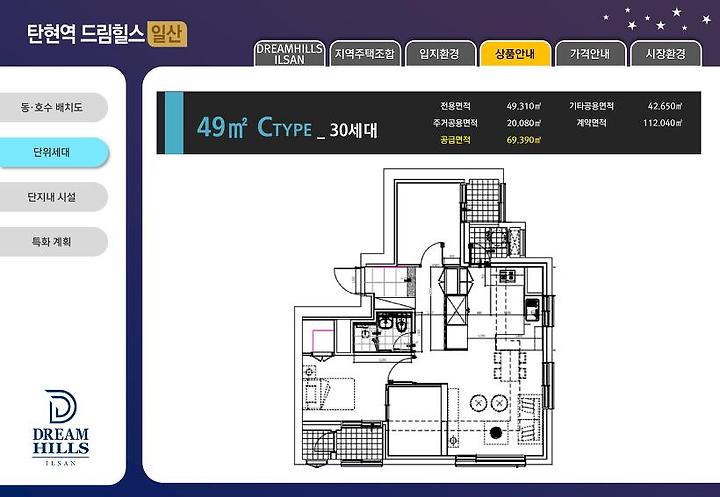Select the 상품안내 tab

point(515,54)
